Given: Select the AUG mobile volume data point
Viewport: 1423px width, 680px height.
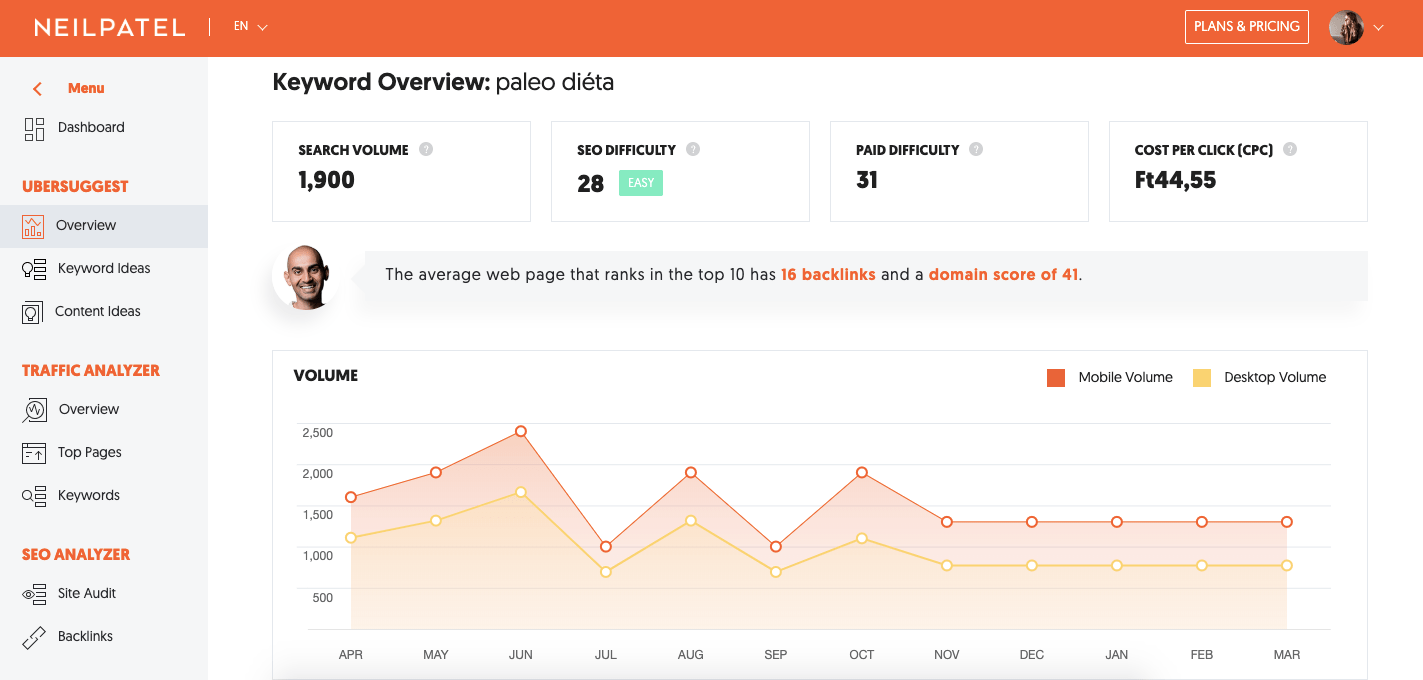Looking at the screenshot, I should tap(691, 473).
